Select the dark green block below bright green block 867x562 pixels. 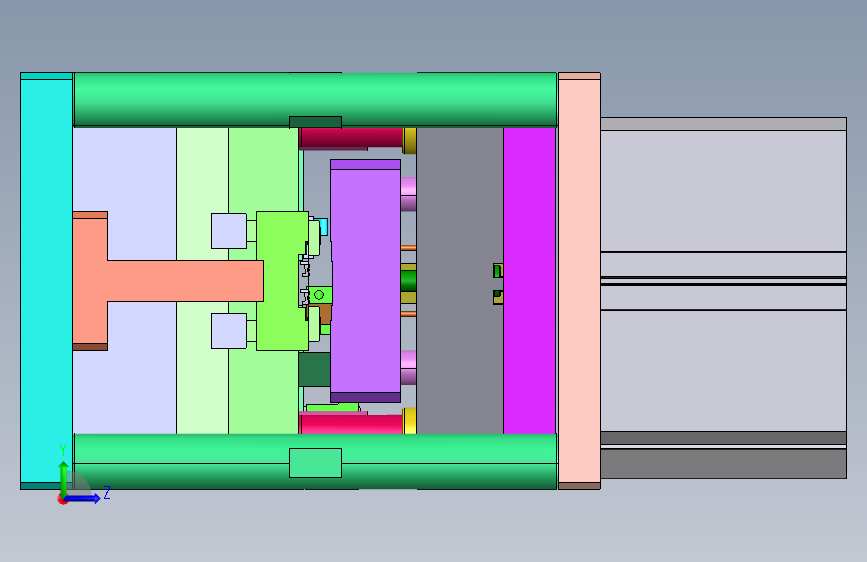[x=314, y=370]
